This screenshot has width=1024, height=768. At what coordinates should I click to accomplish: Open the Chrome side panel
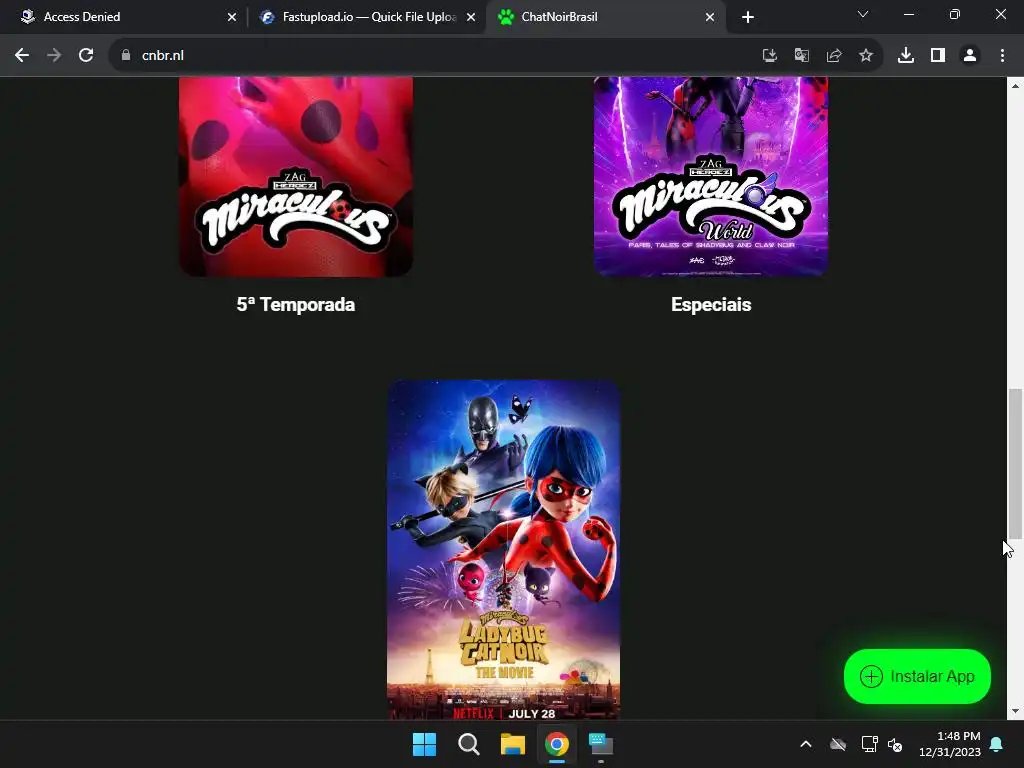click(938, 56)
